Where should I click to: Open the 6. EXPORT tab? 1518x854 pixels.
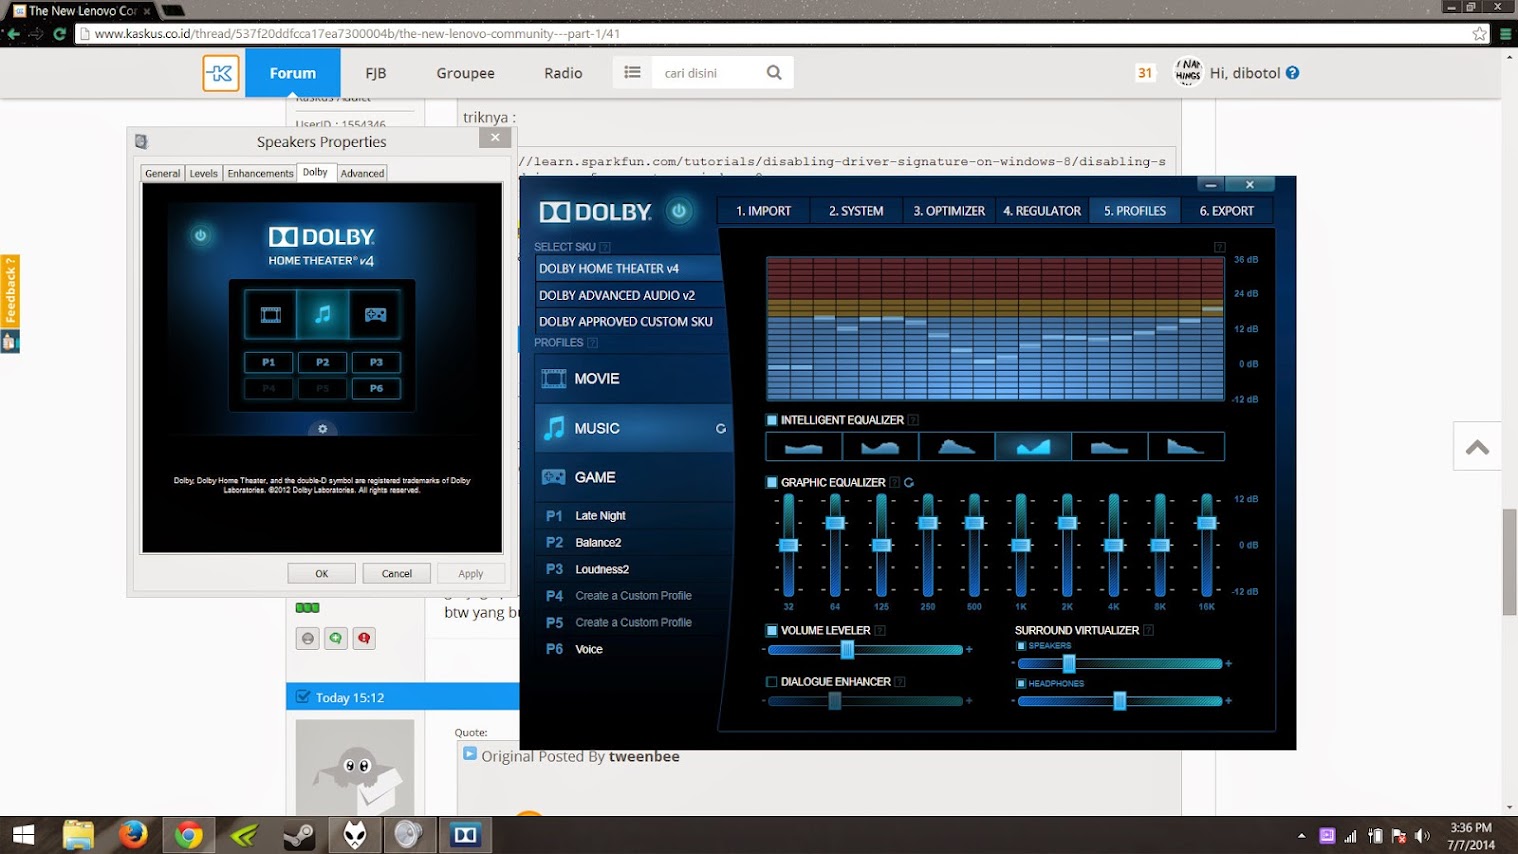(1227, 211)
